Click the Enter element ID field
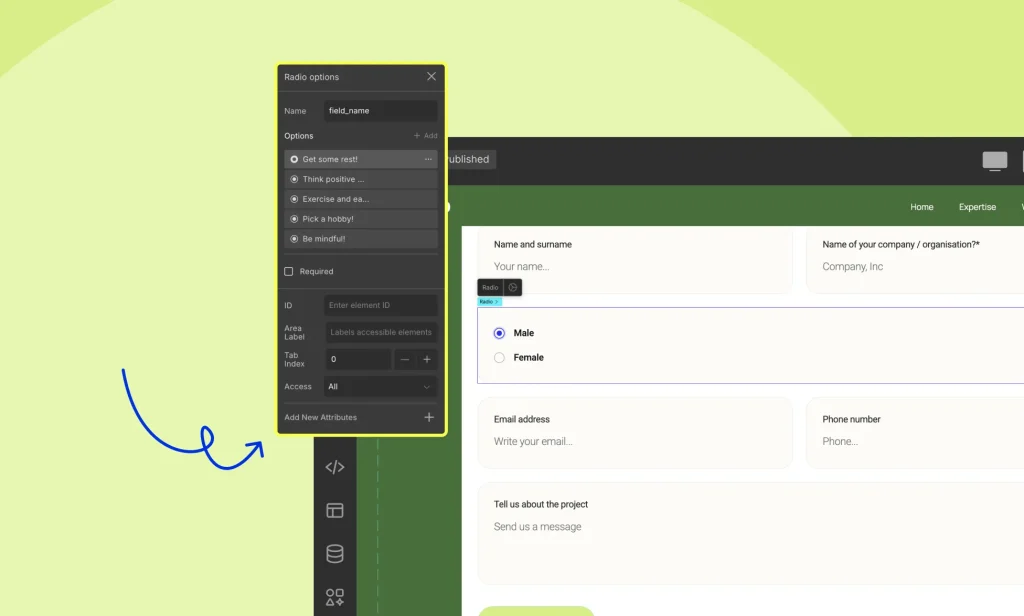Viewport: 1024px width, 616px height. click(x=381, y=305)
